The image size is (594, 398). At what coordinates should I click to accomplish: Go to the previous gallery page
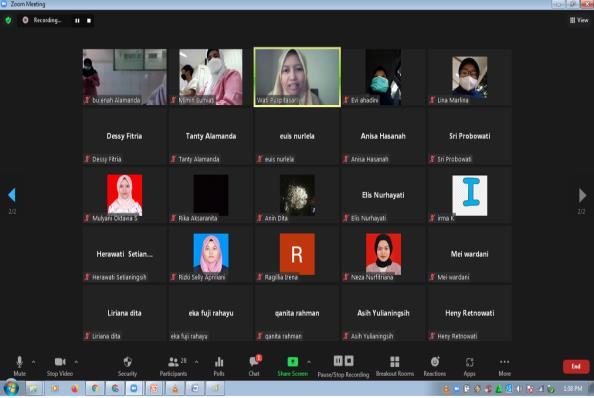pos(12,195)
